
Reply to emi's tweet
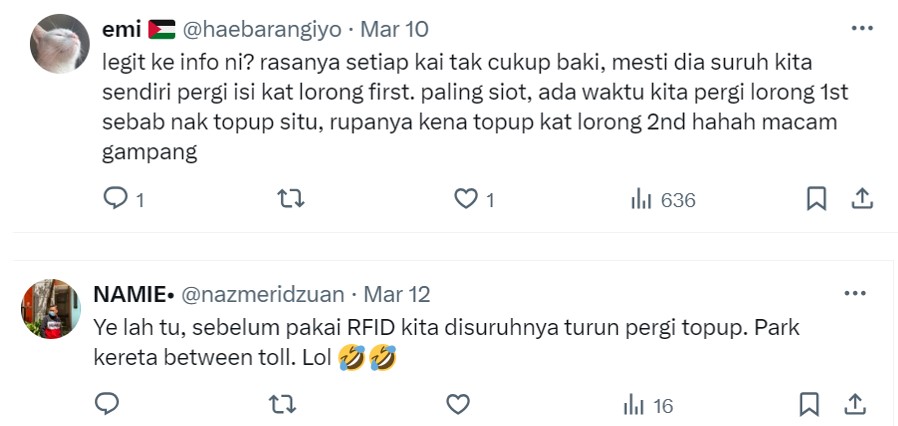pos(115,199)
